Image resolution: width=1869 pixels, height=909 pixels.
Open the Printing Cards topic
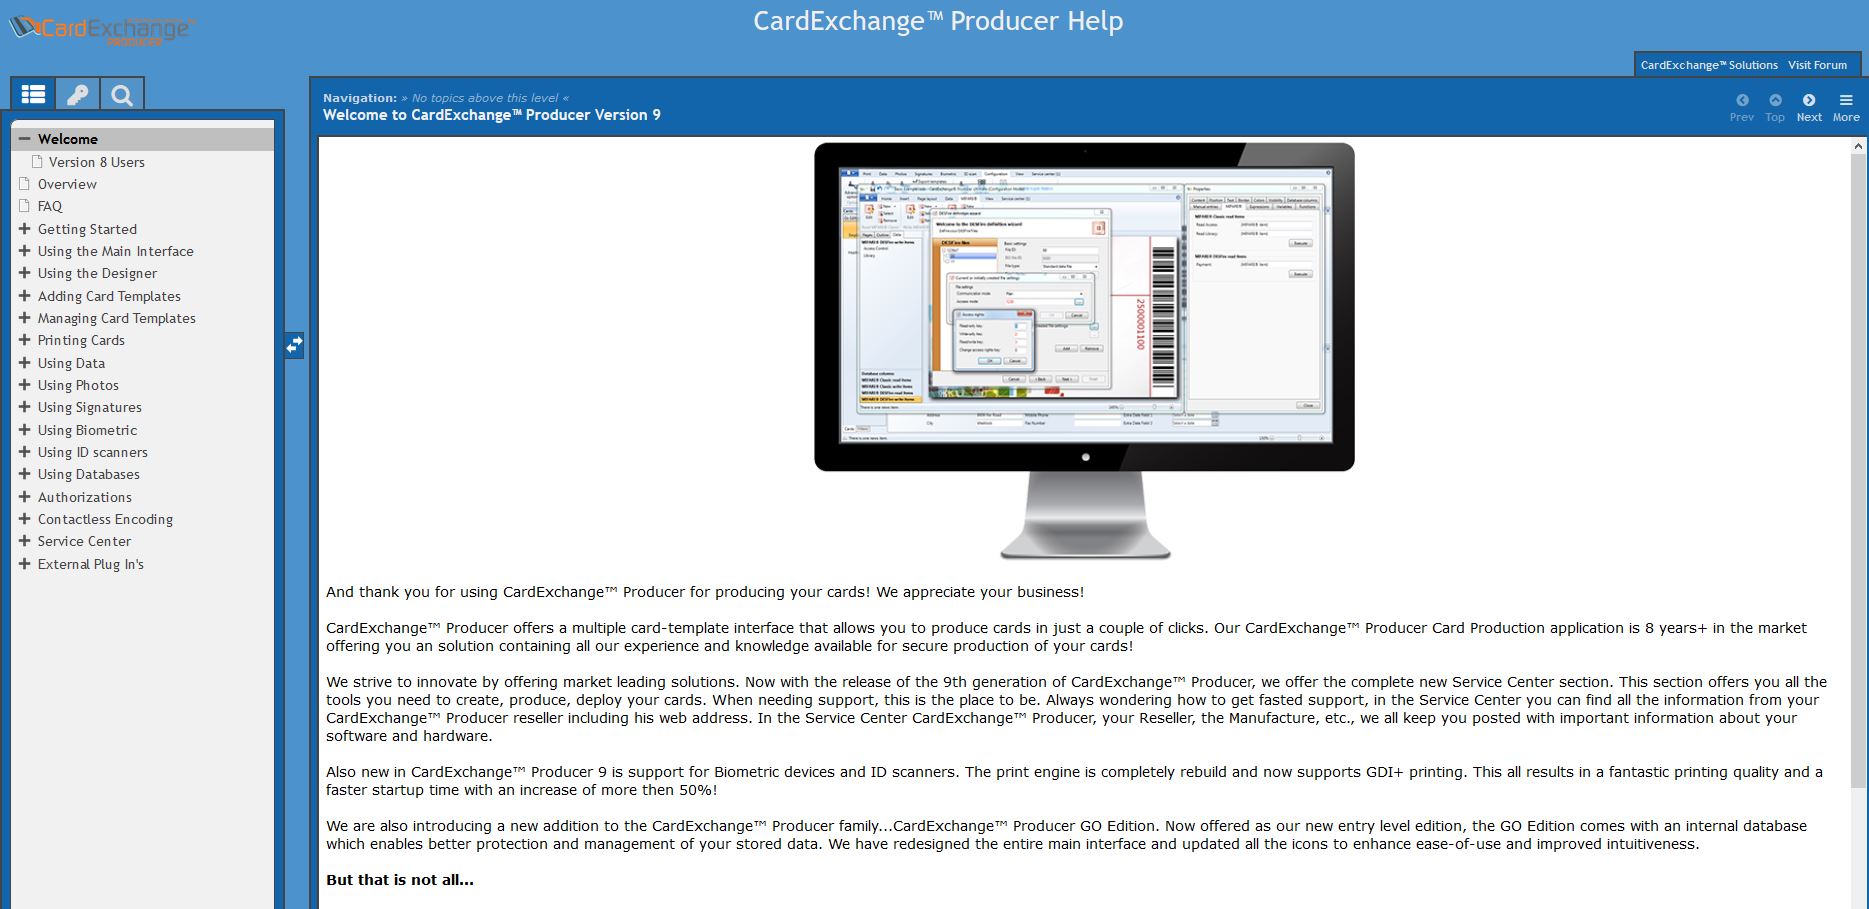pos(81,340)
